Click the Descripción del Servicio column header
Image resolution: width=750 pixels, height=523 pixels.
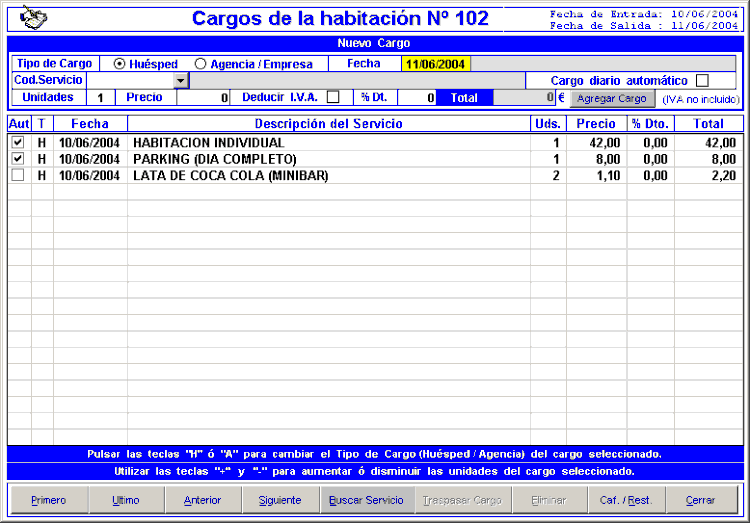[x=329, y=123]
